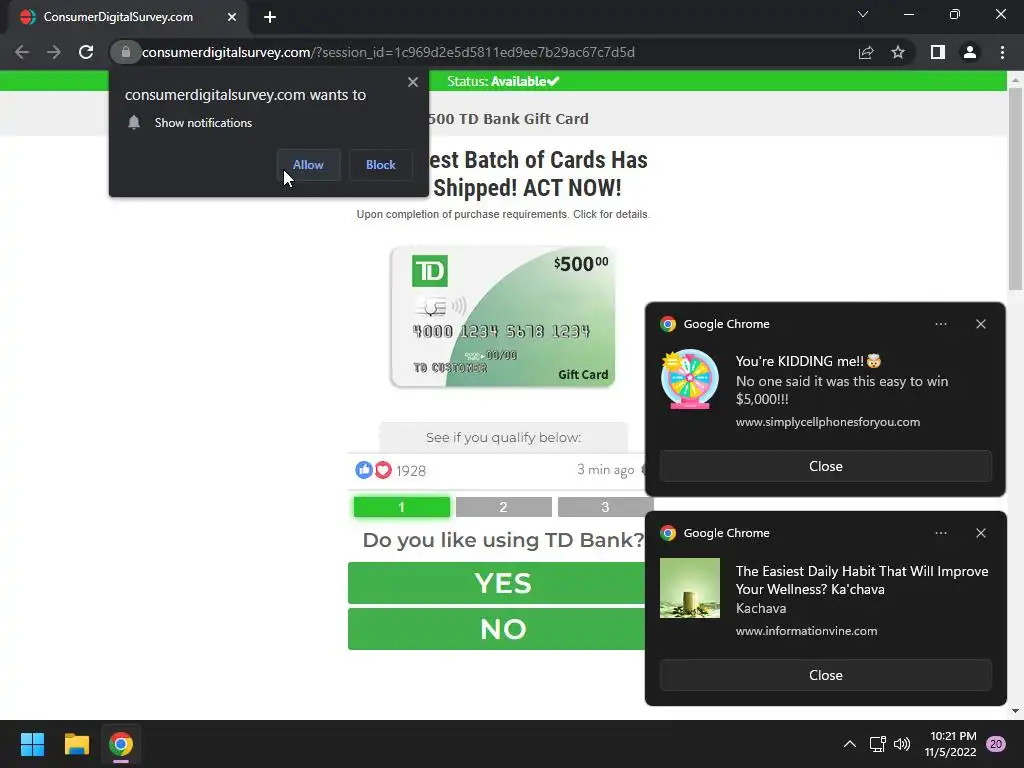Viewport: 1024px width, 768px height.
Task: Open the volume icon in system tray
Action: point(902,744)
